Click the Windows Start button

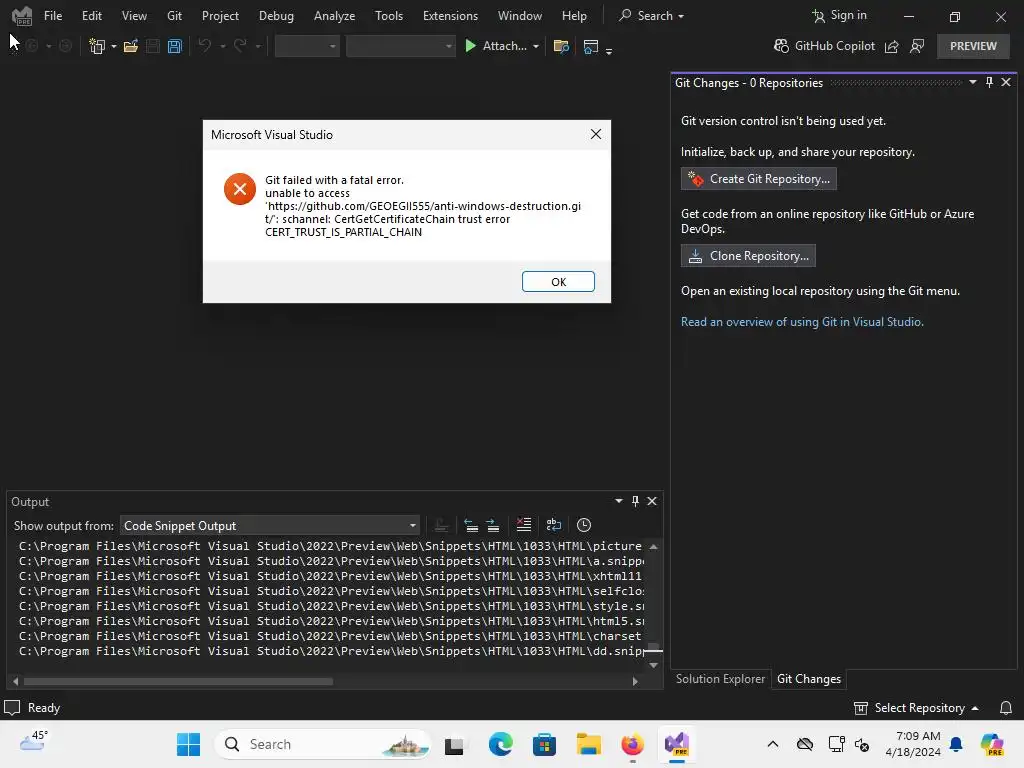189,744
